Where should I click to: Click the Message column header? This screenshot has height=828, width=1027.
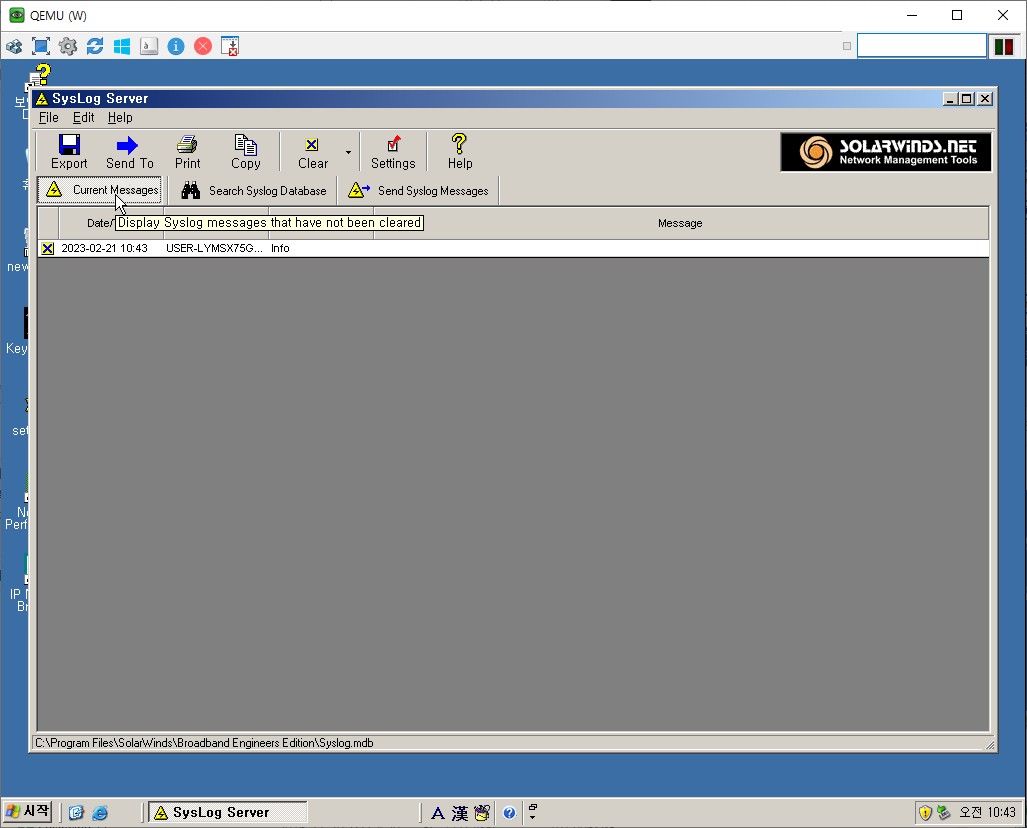pyautogui.click(x=680, y=223)
